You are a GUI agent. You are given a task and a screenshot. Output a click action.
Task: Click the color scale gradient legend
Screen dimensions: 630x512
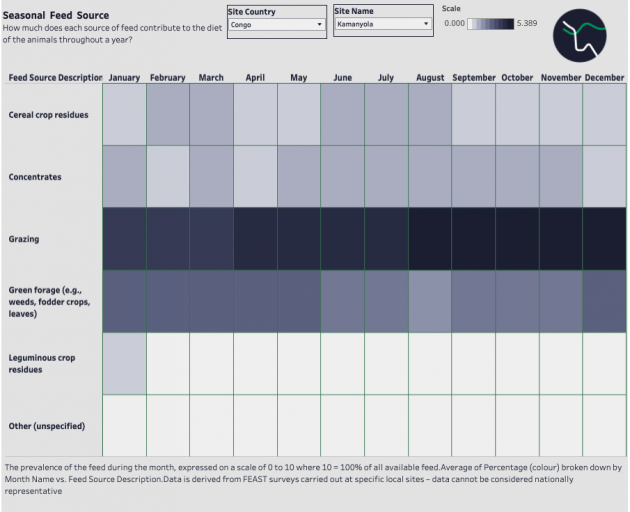pyautogui.click(x=491, y=23)
